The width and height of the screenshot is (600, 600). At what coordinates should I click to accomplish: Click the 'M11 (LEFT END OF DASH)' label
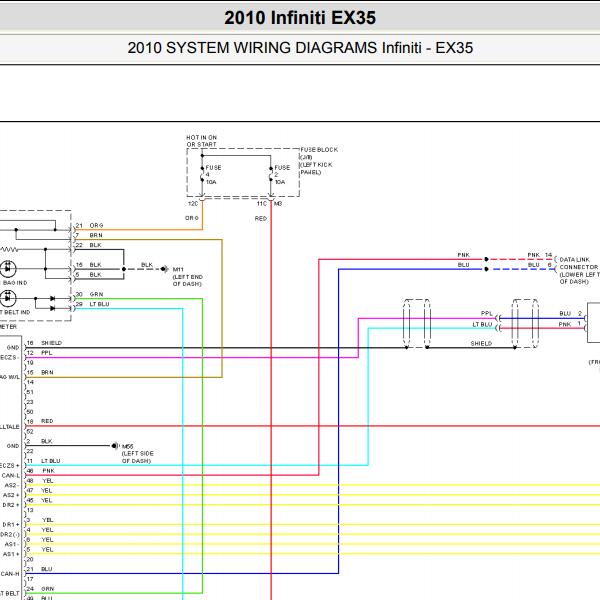(x=188, y=277)
